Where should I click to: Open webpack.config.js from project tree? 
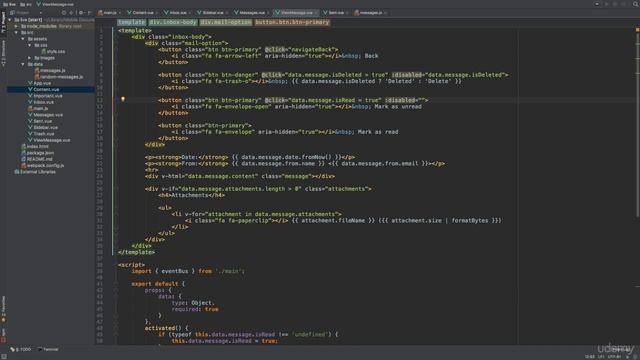(x=42, y=166)
